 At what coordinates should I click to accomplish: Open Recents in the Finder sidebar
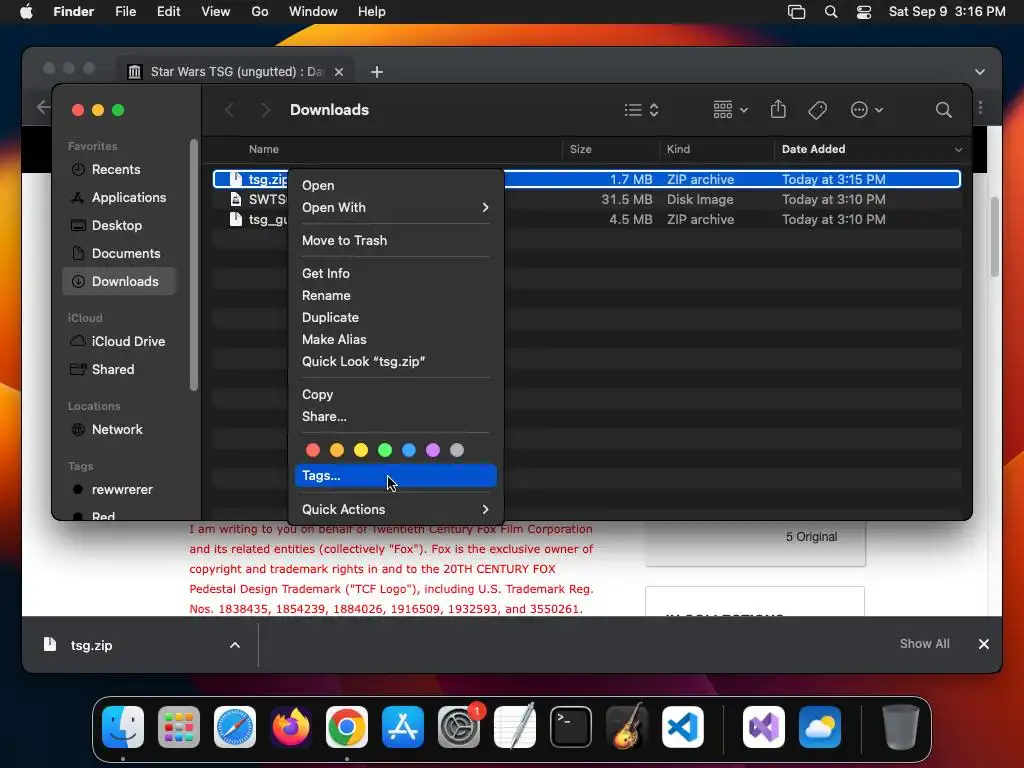[x=119, y=170]
